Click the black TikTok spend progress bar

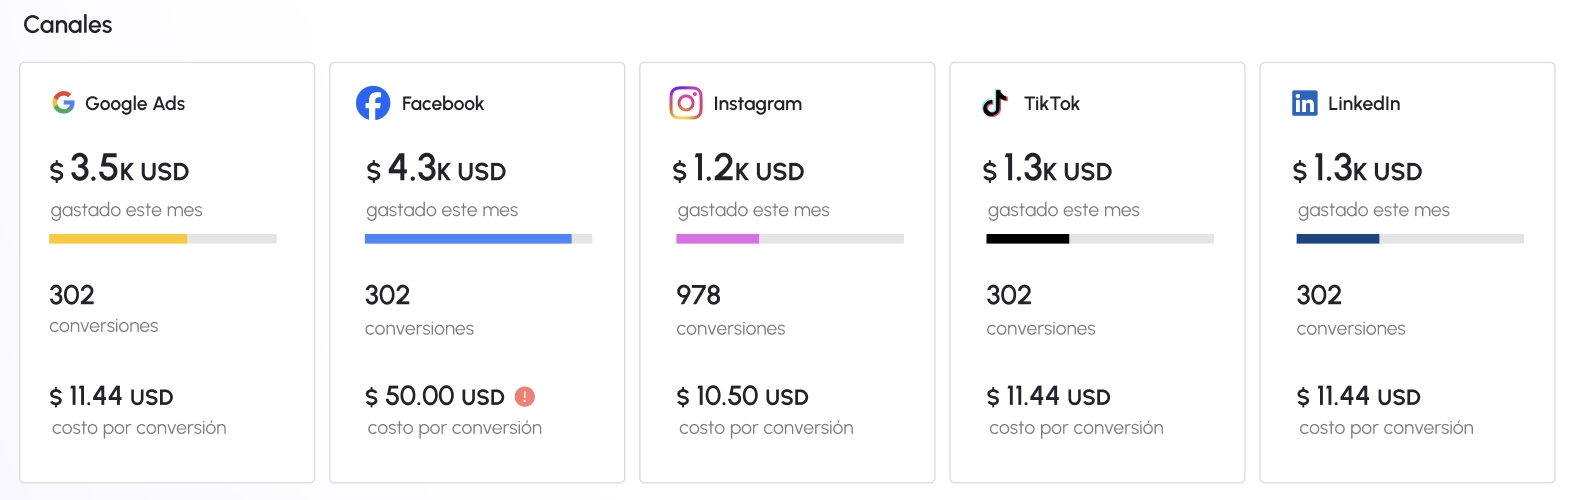pyautogui.click(x=1027, y=239)
